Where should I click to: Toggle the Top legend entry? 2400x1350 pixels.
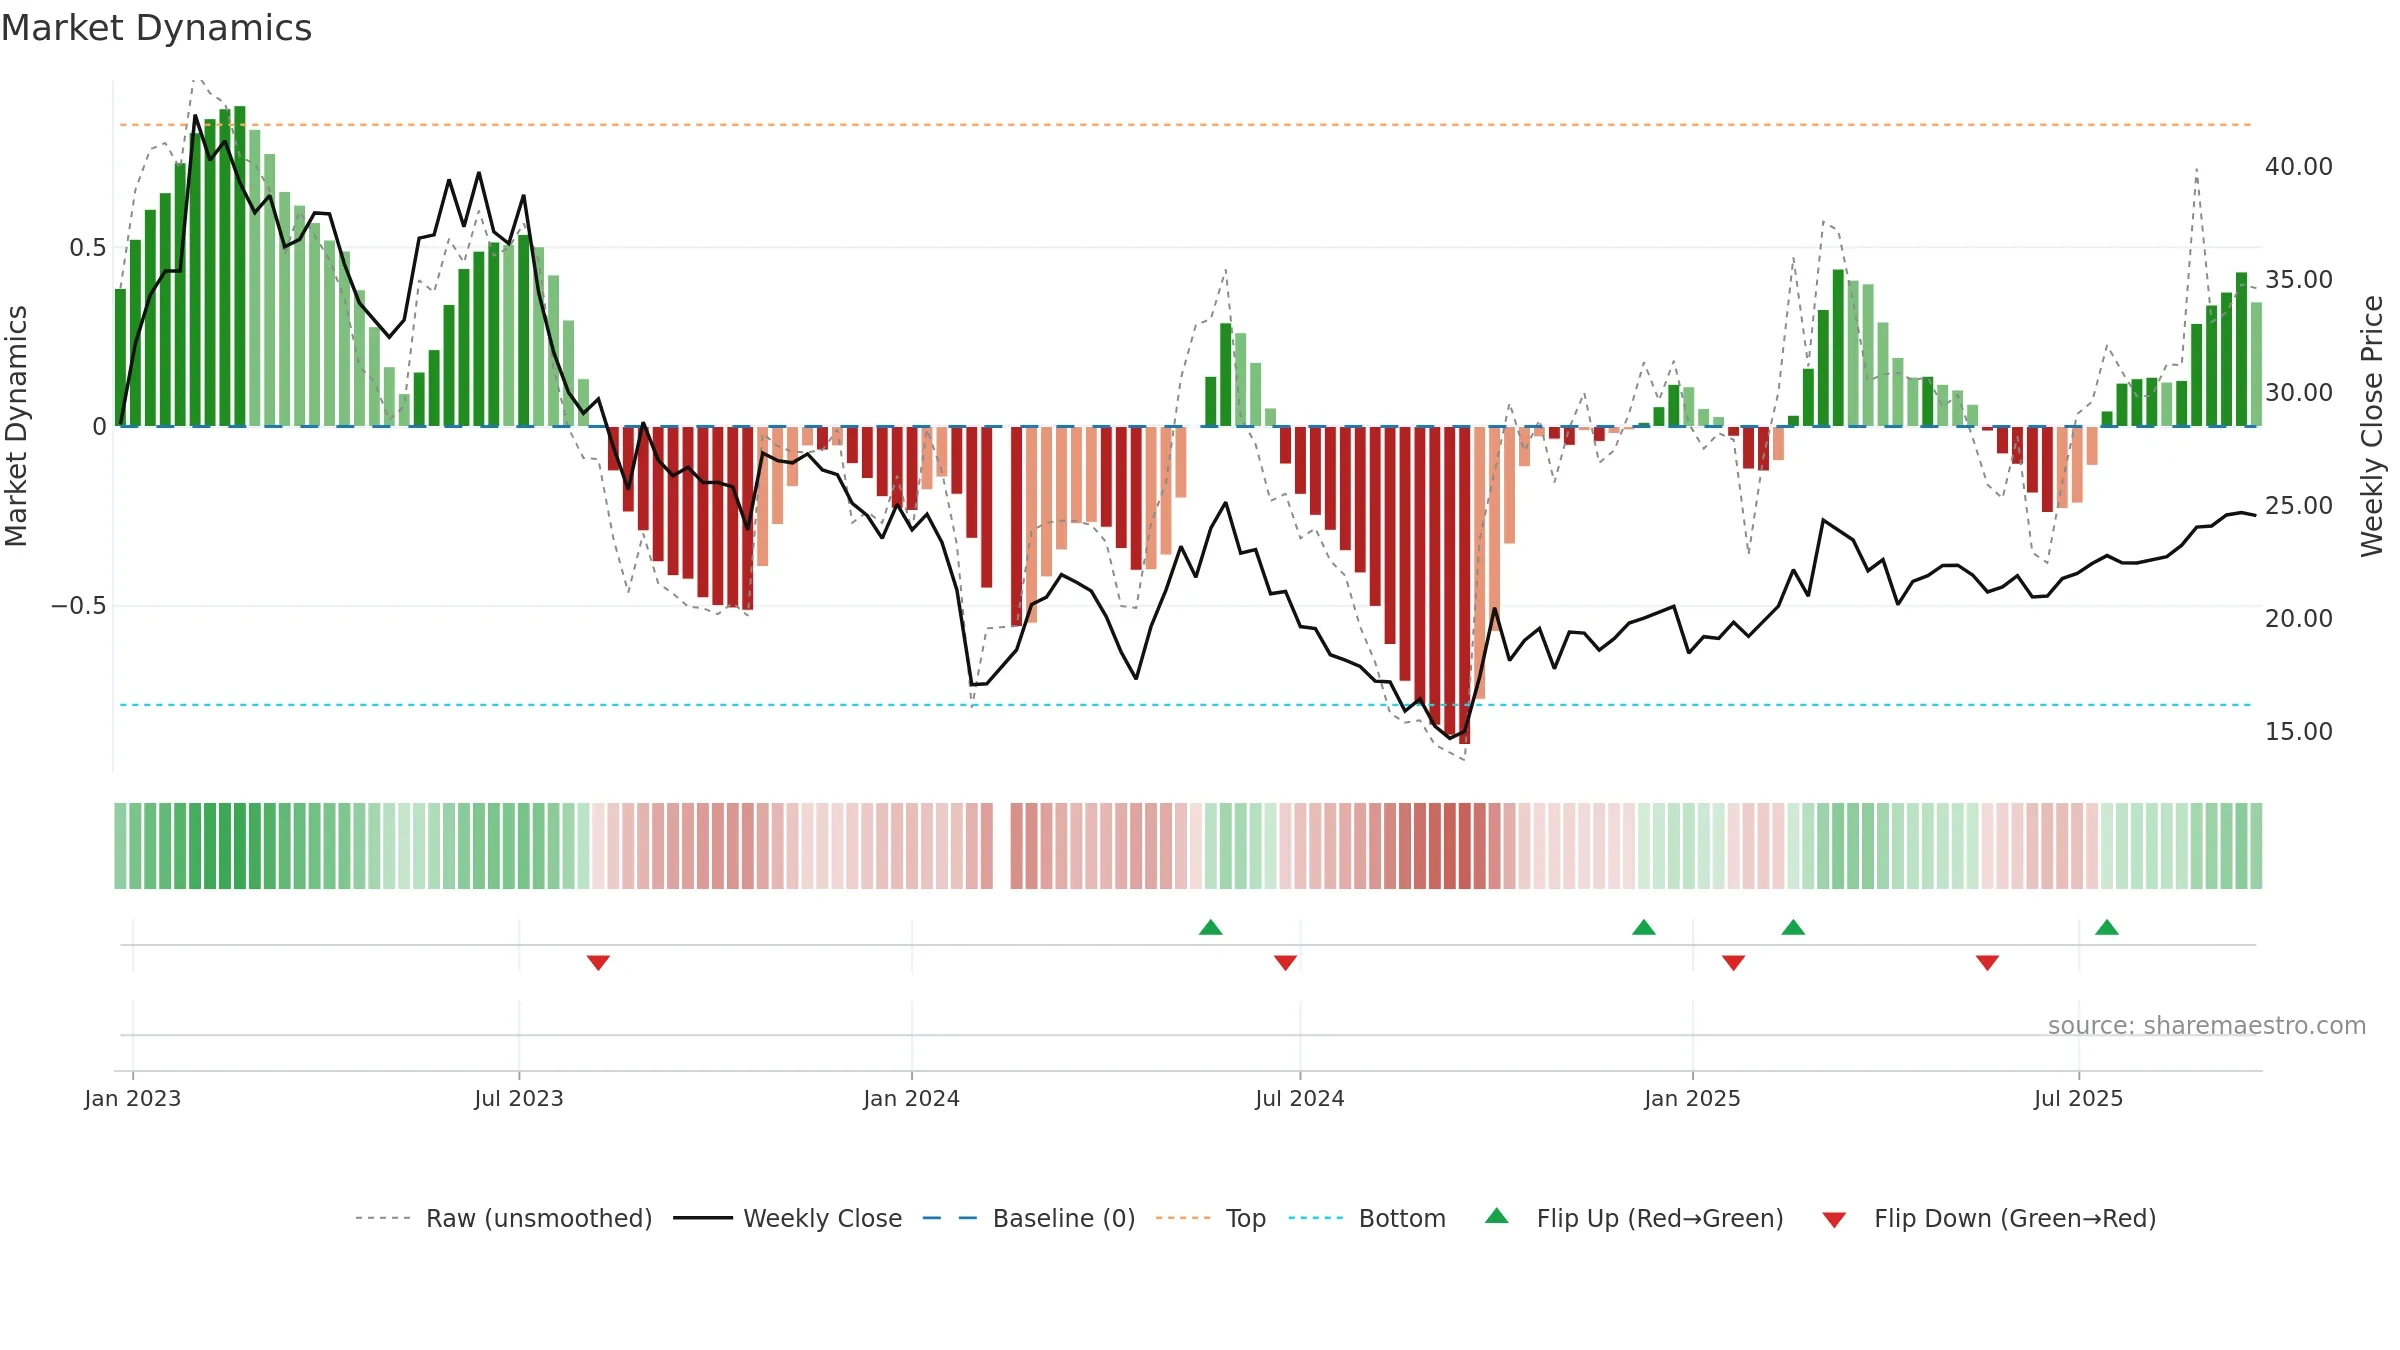point(1210,1218)
